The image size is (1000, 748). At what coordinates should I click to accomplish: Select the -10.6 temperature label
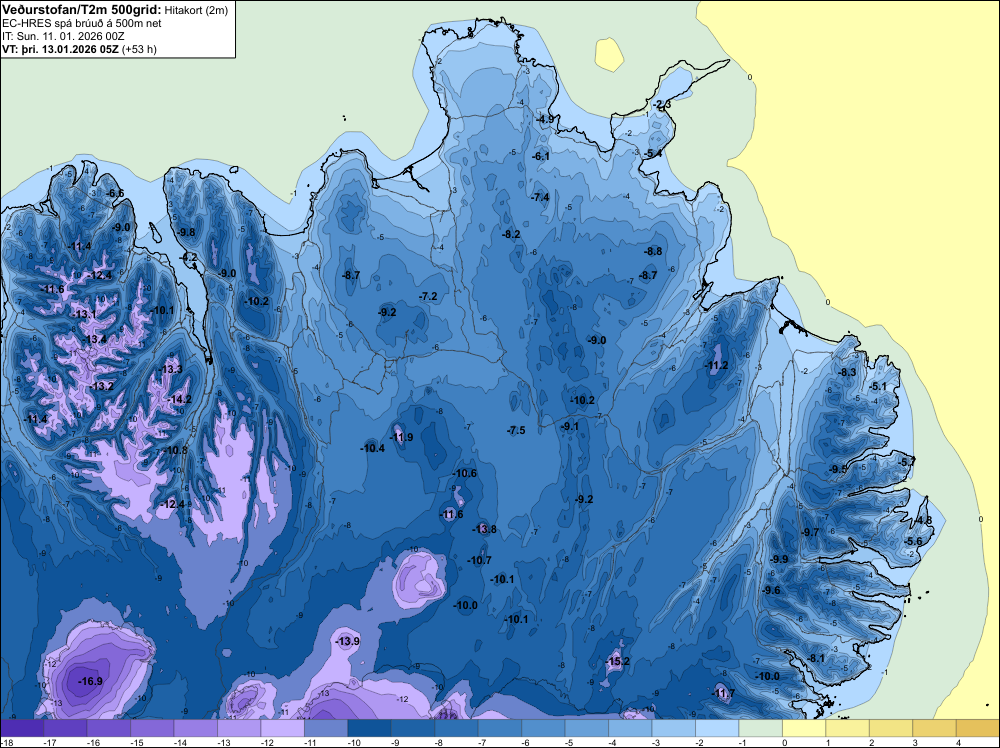[464, 473]
